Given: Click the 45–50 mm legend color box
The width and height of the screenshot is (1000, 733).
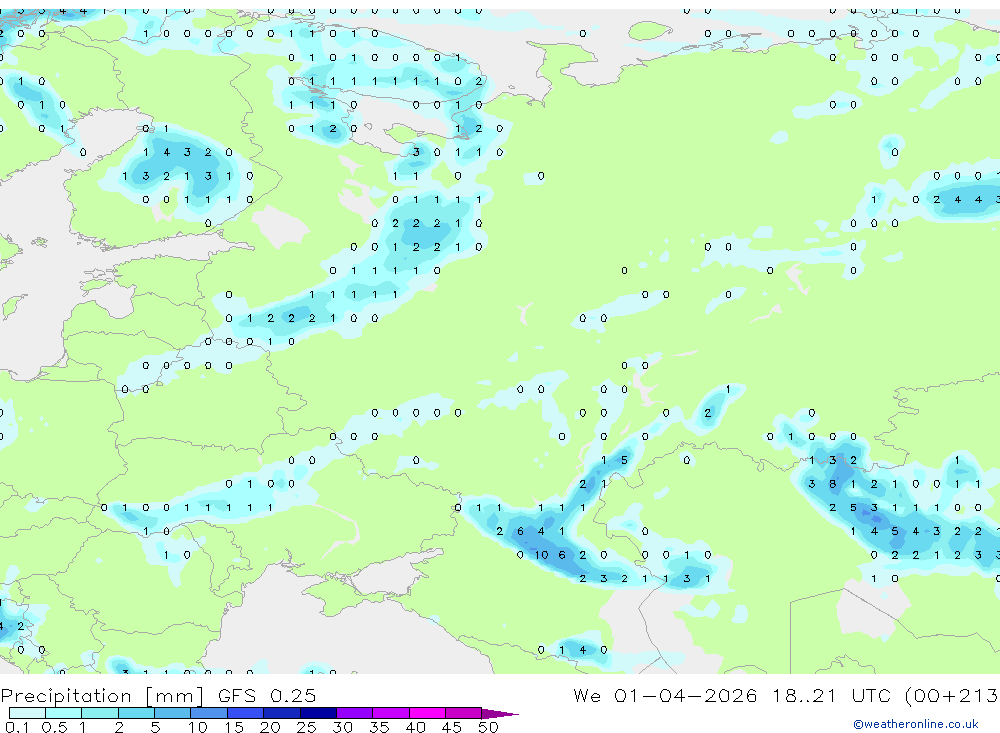Looking at the screenshot, I should [x=464, y=713].
